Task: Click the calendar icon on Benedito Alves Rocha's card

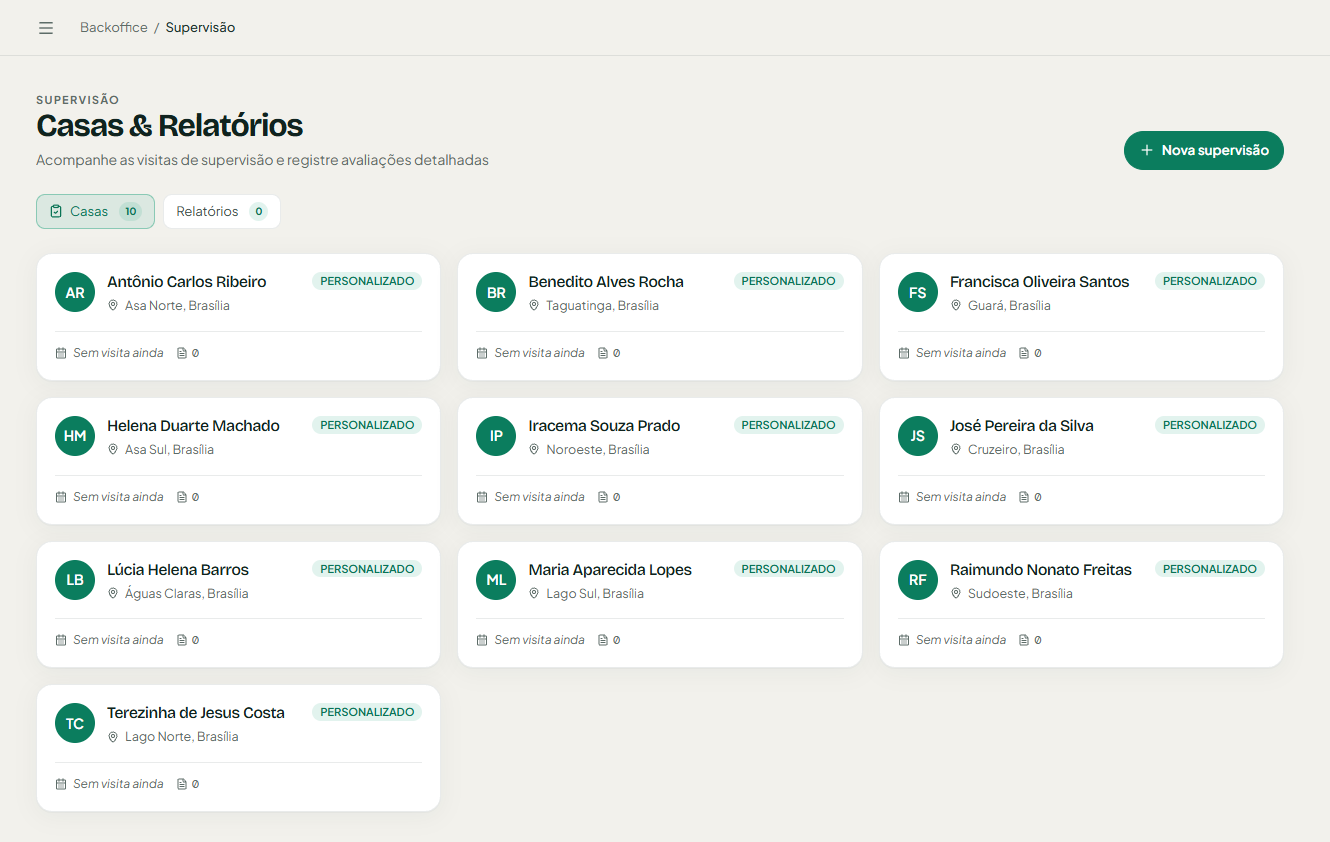Action: [x=482, y=353]
